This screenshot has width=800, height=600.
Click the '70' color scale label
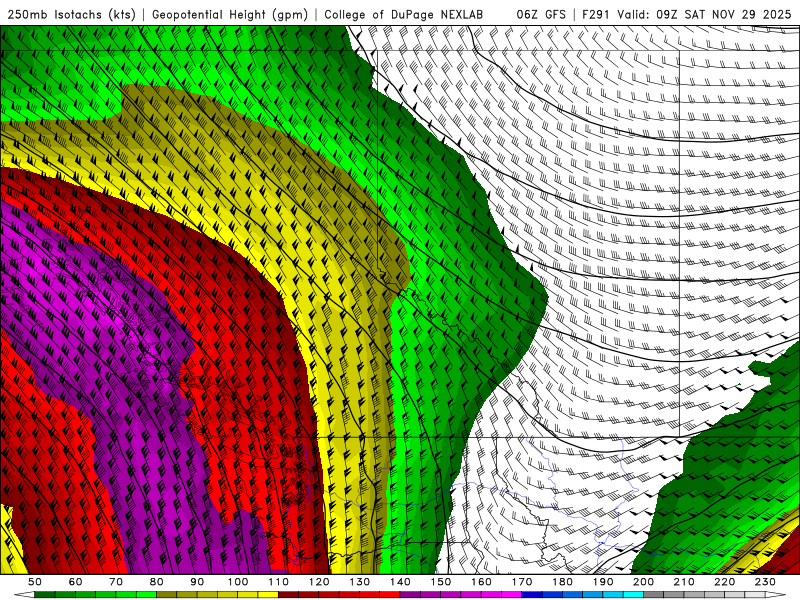(116, 582)
